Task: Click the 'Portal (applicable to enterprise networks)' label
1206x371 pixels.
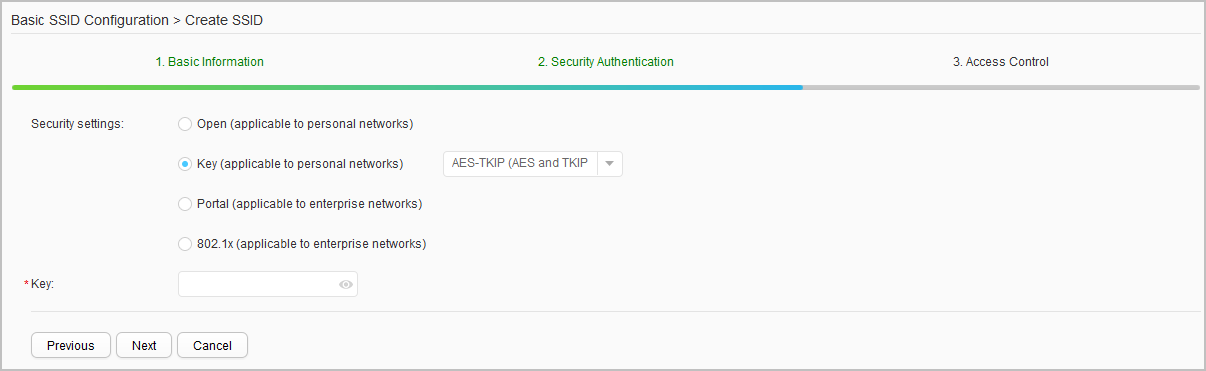Action: [310, 204]
